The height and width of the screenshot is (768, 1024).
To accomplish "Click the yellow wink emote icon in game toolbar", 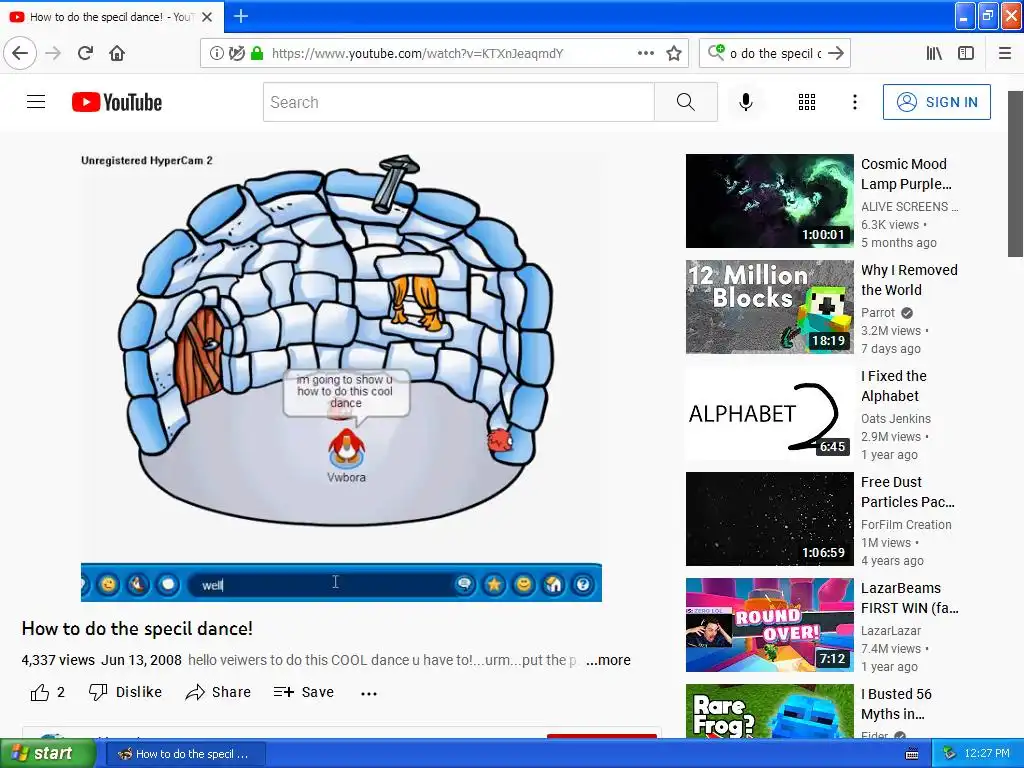I will (x=108, y=584).
